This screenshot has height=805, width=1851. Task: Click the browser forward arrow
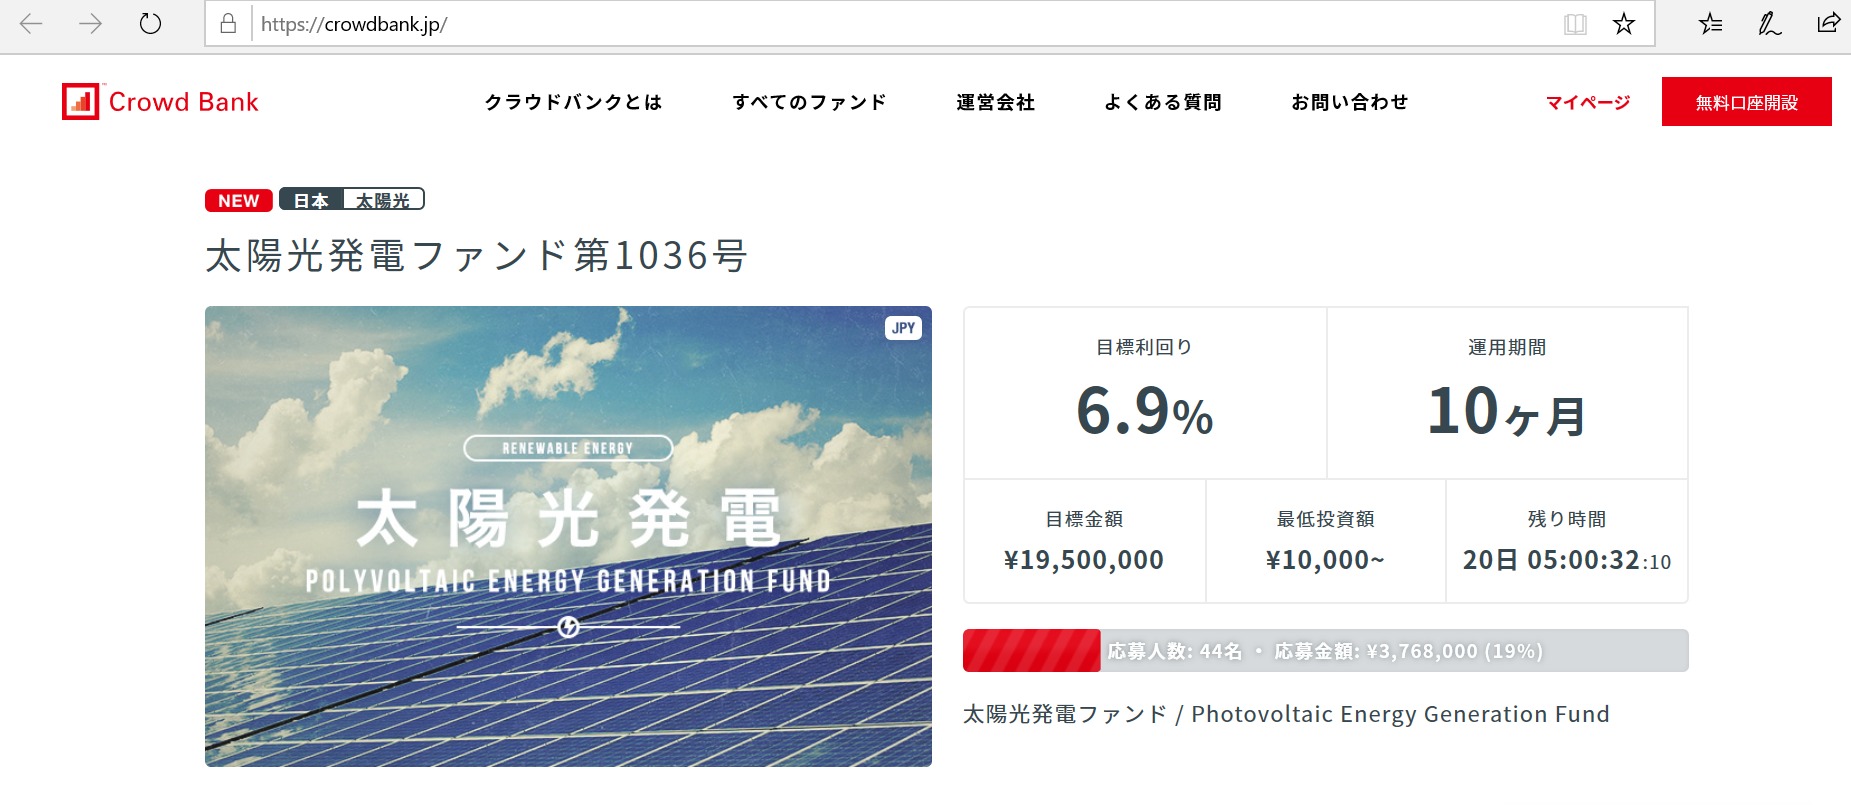(90, 24)
